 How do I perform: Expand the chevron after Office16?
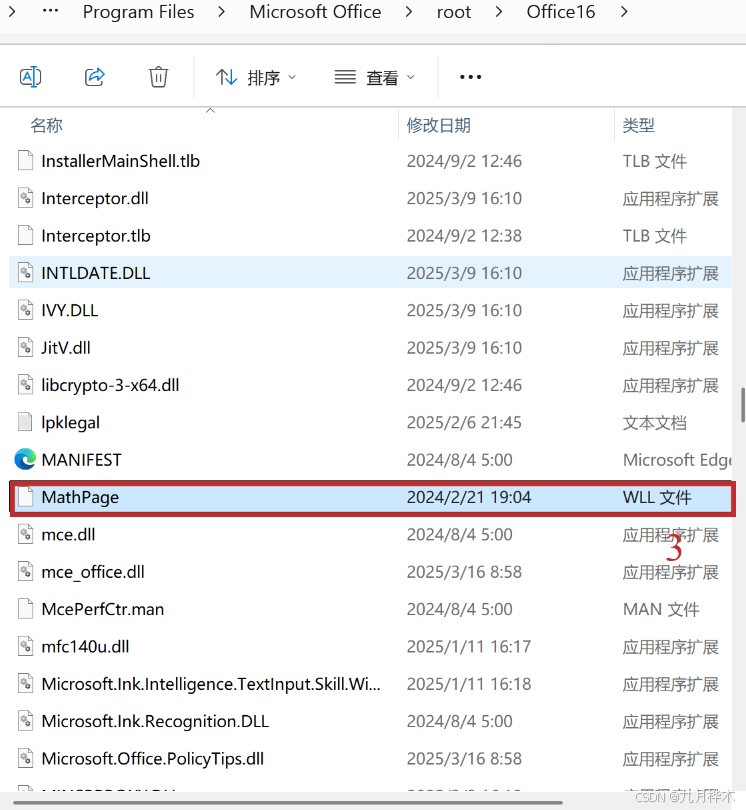624,11
